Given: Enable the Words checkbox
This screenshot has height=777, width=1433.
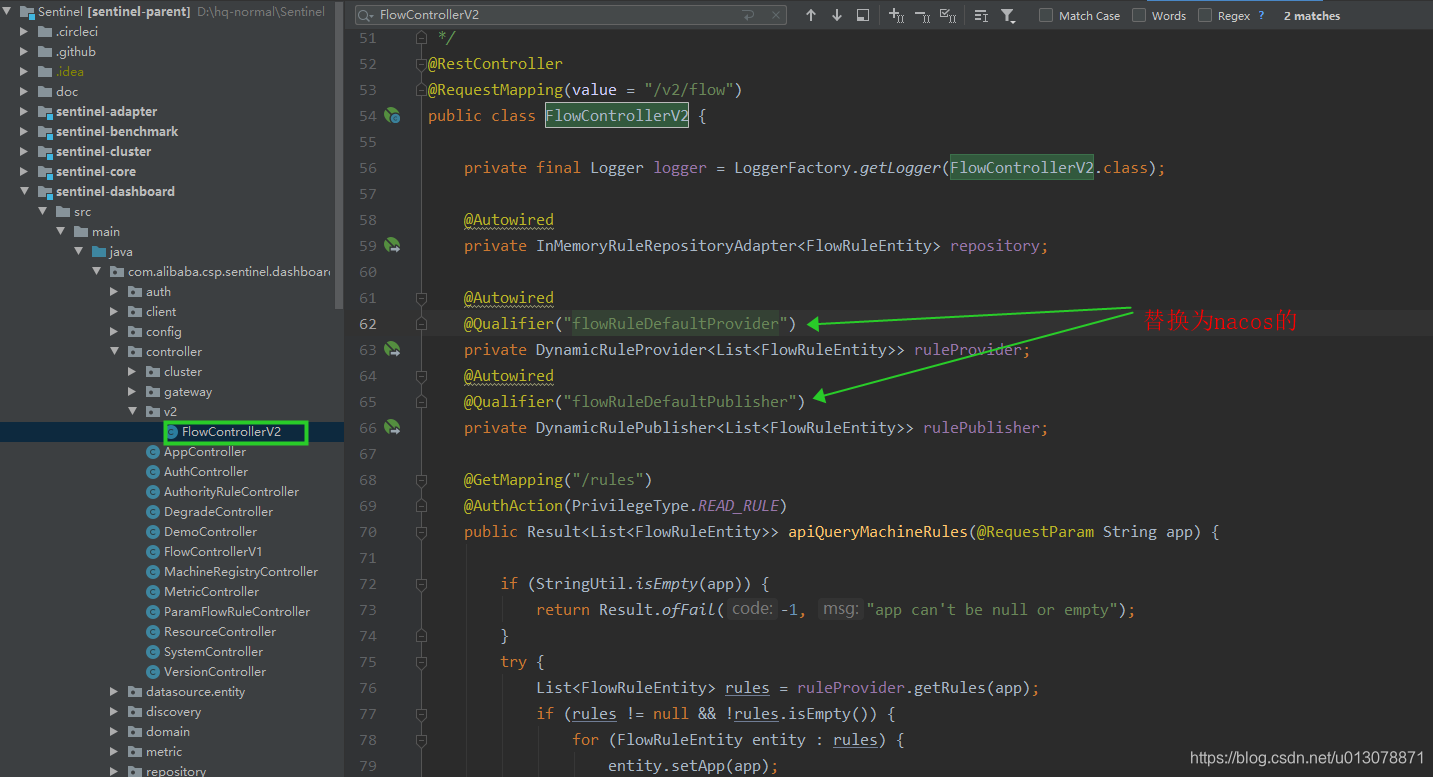Looking at the screenshot, I should (x=1139, y=15).
